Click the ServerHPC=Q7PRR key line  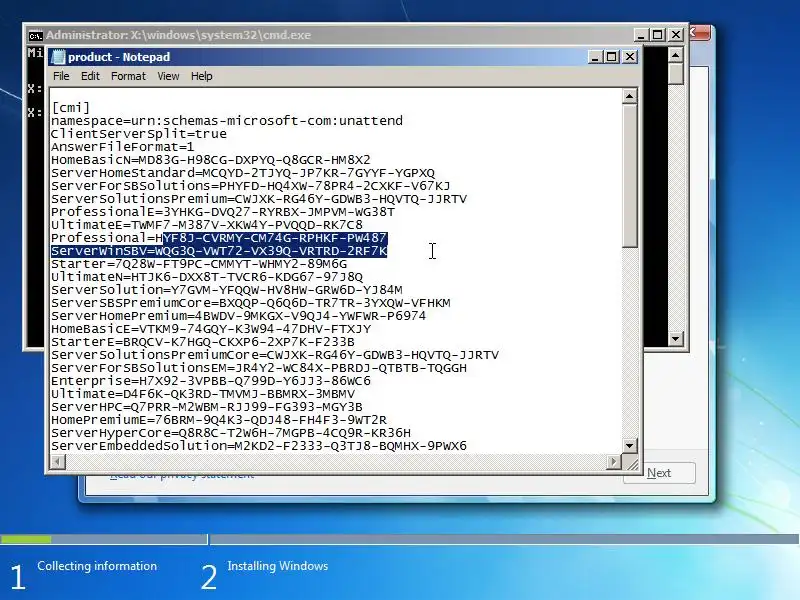coord(207,407)
